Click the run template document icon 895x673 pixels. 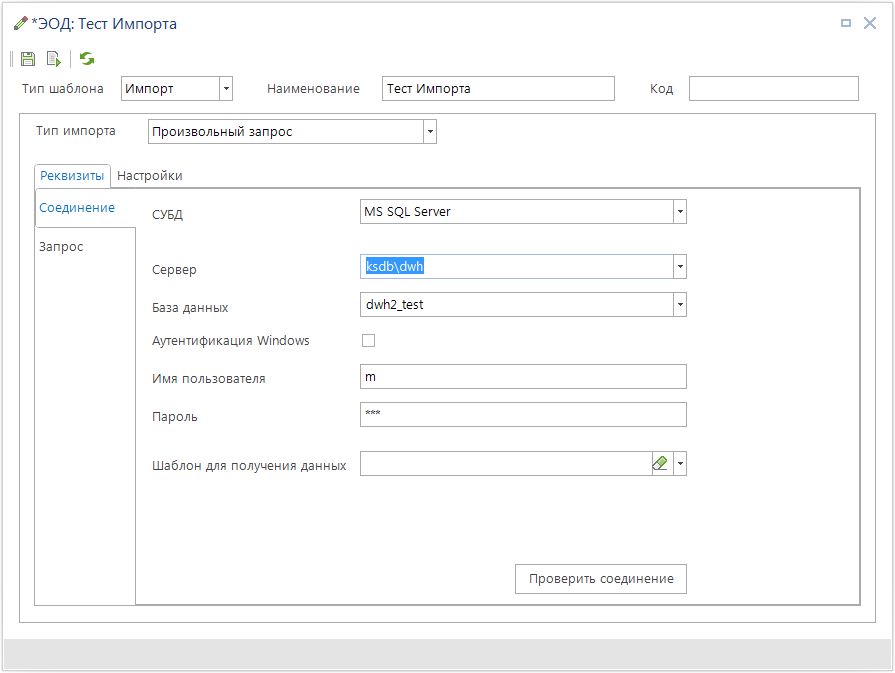point(53,59)
